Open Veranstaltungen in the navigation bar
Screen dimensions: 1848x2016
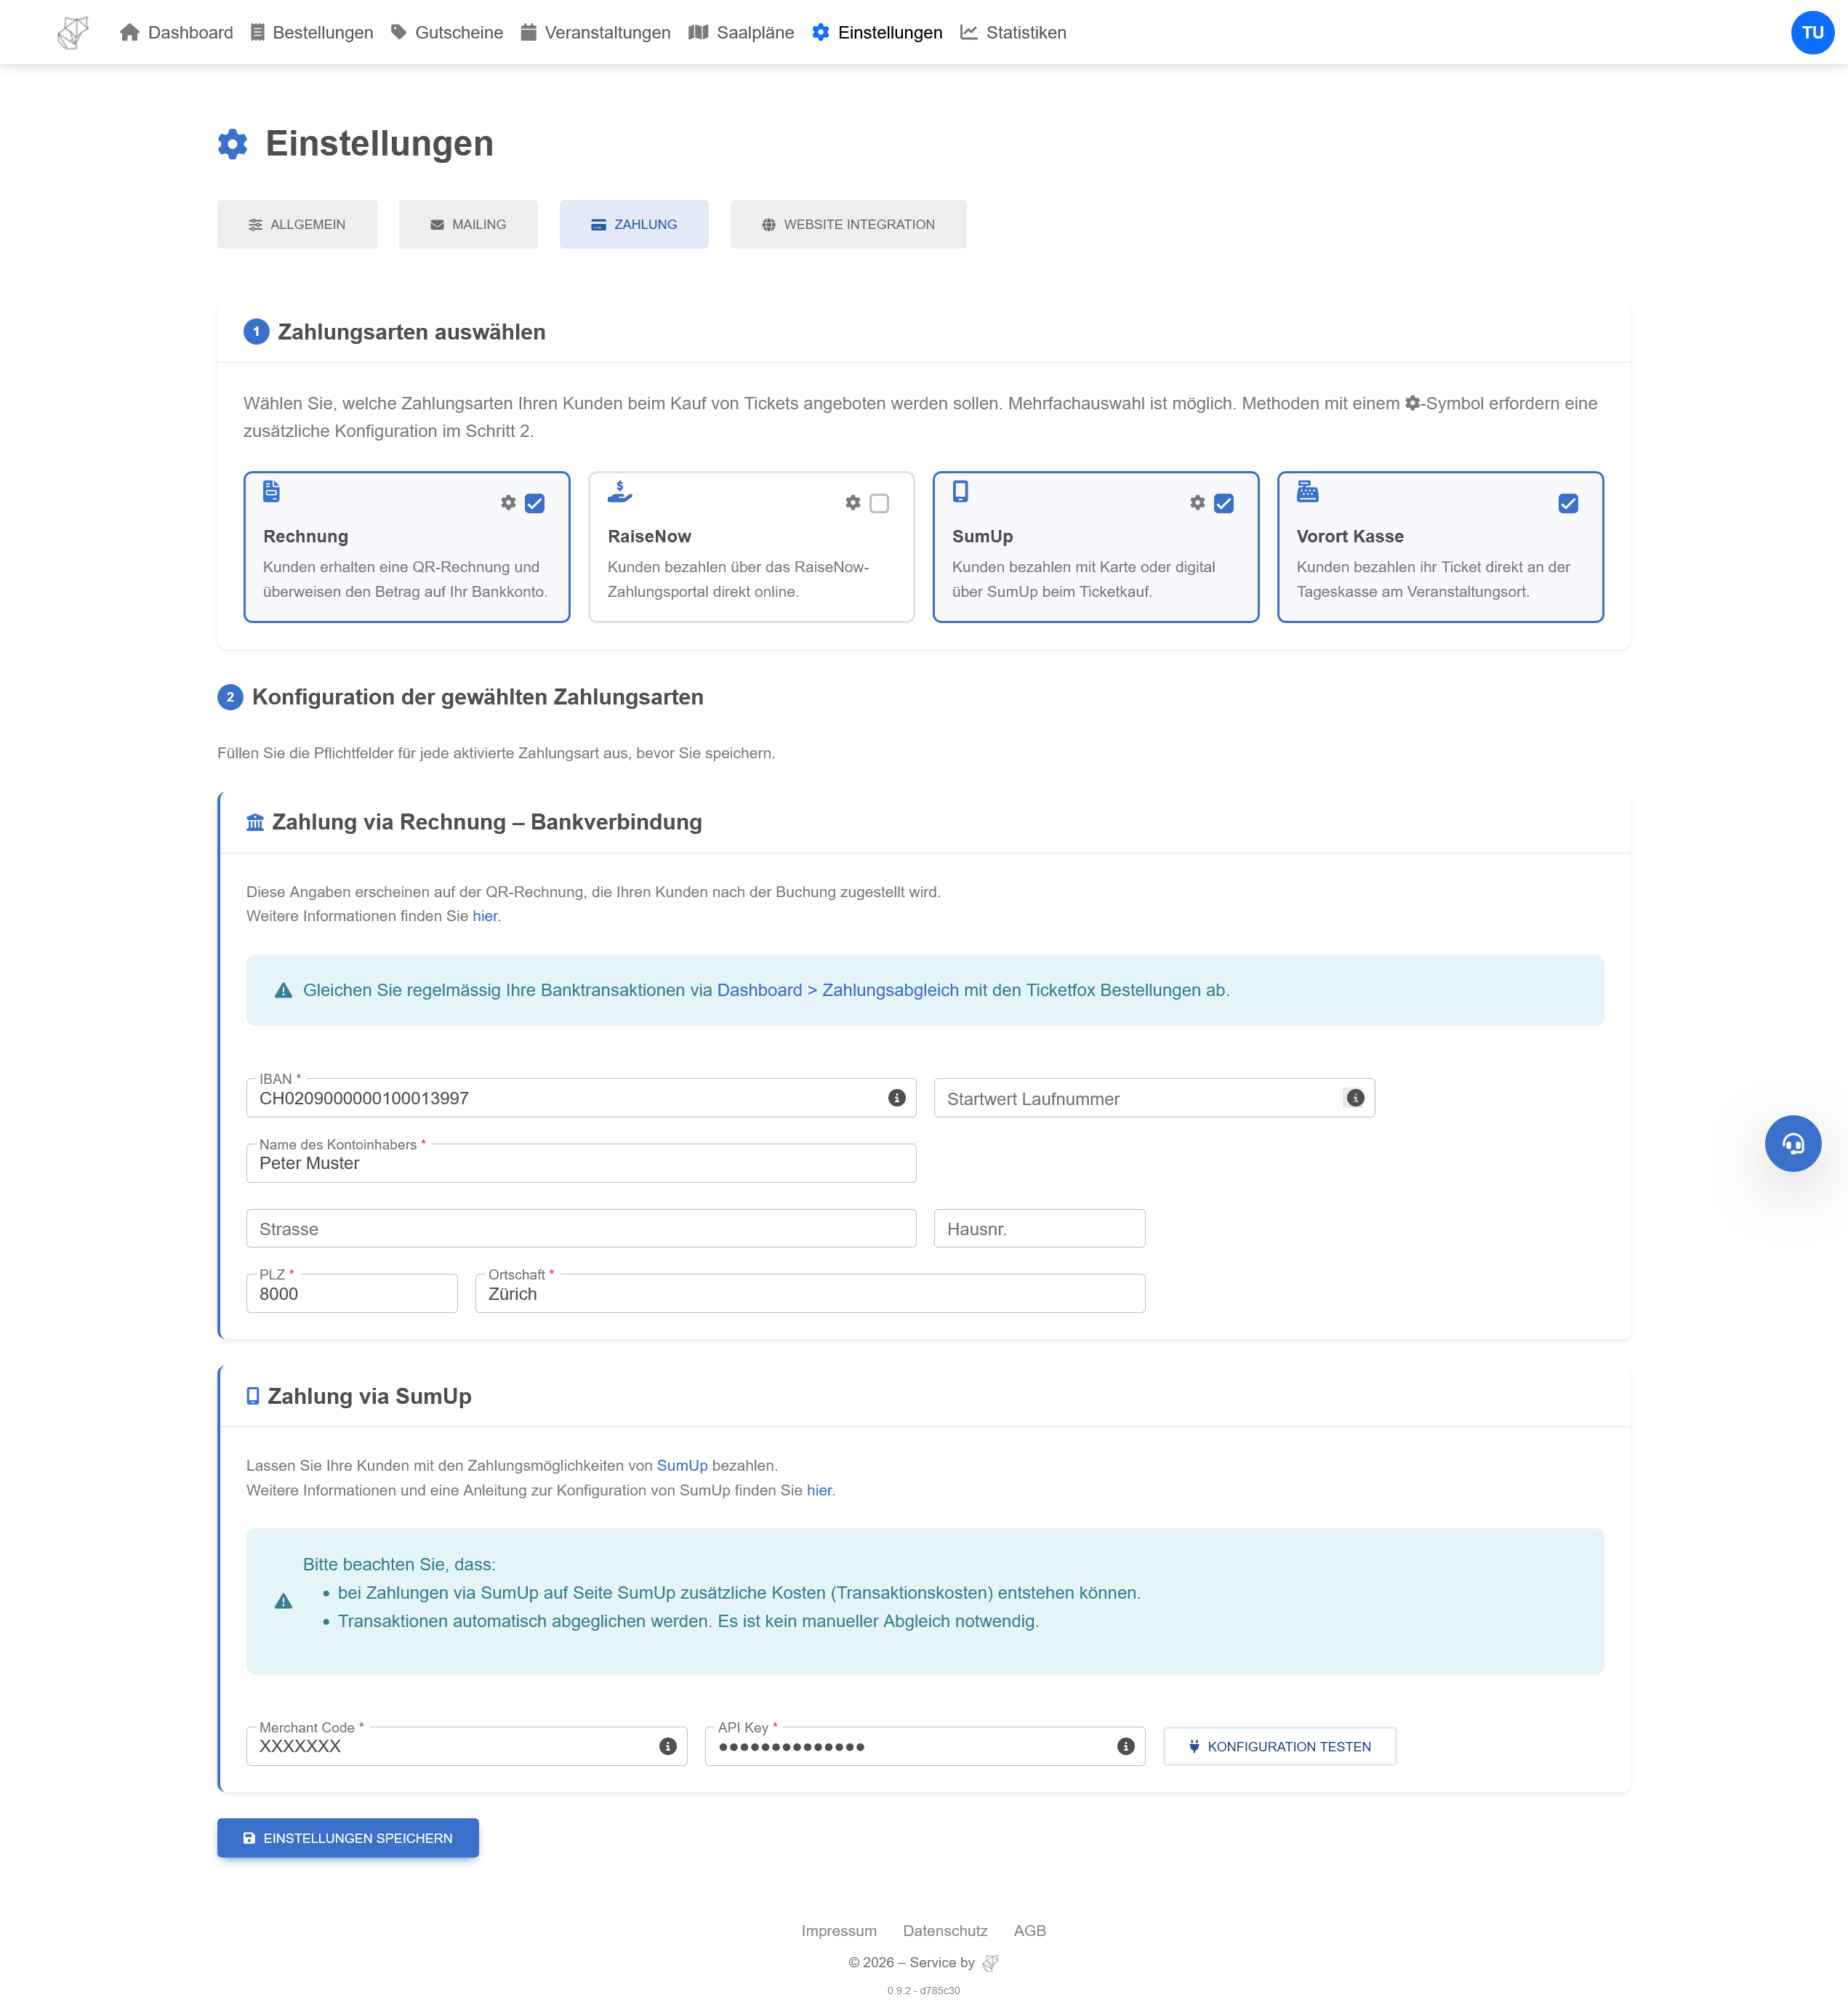coord(596,33)
